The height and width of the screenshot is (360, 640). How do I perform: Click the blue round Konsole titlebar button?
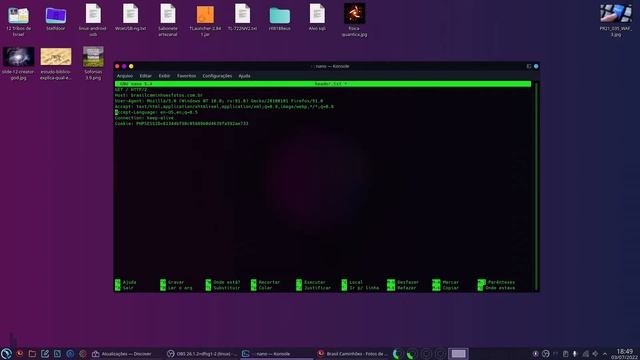pyautogui.click(x=536, y=66)
